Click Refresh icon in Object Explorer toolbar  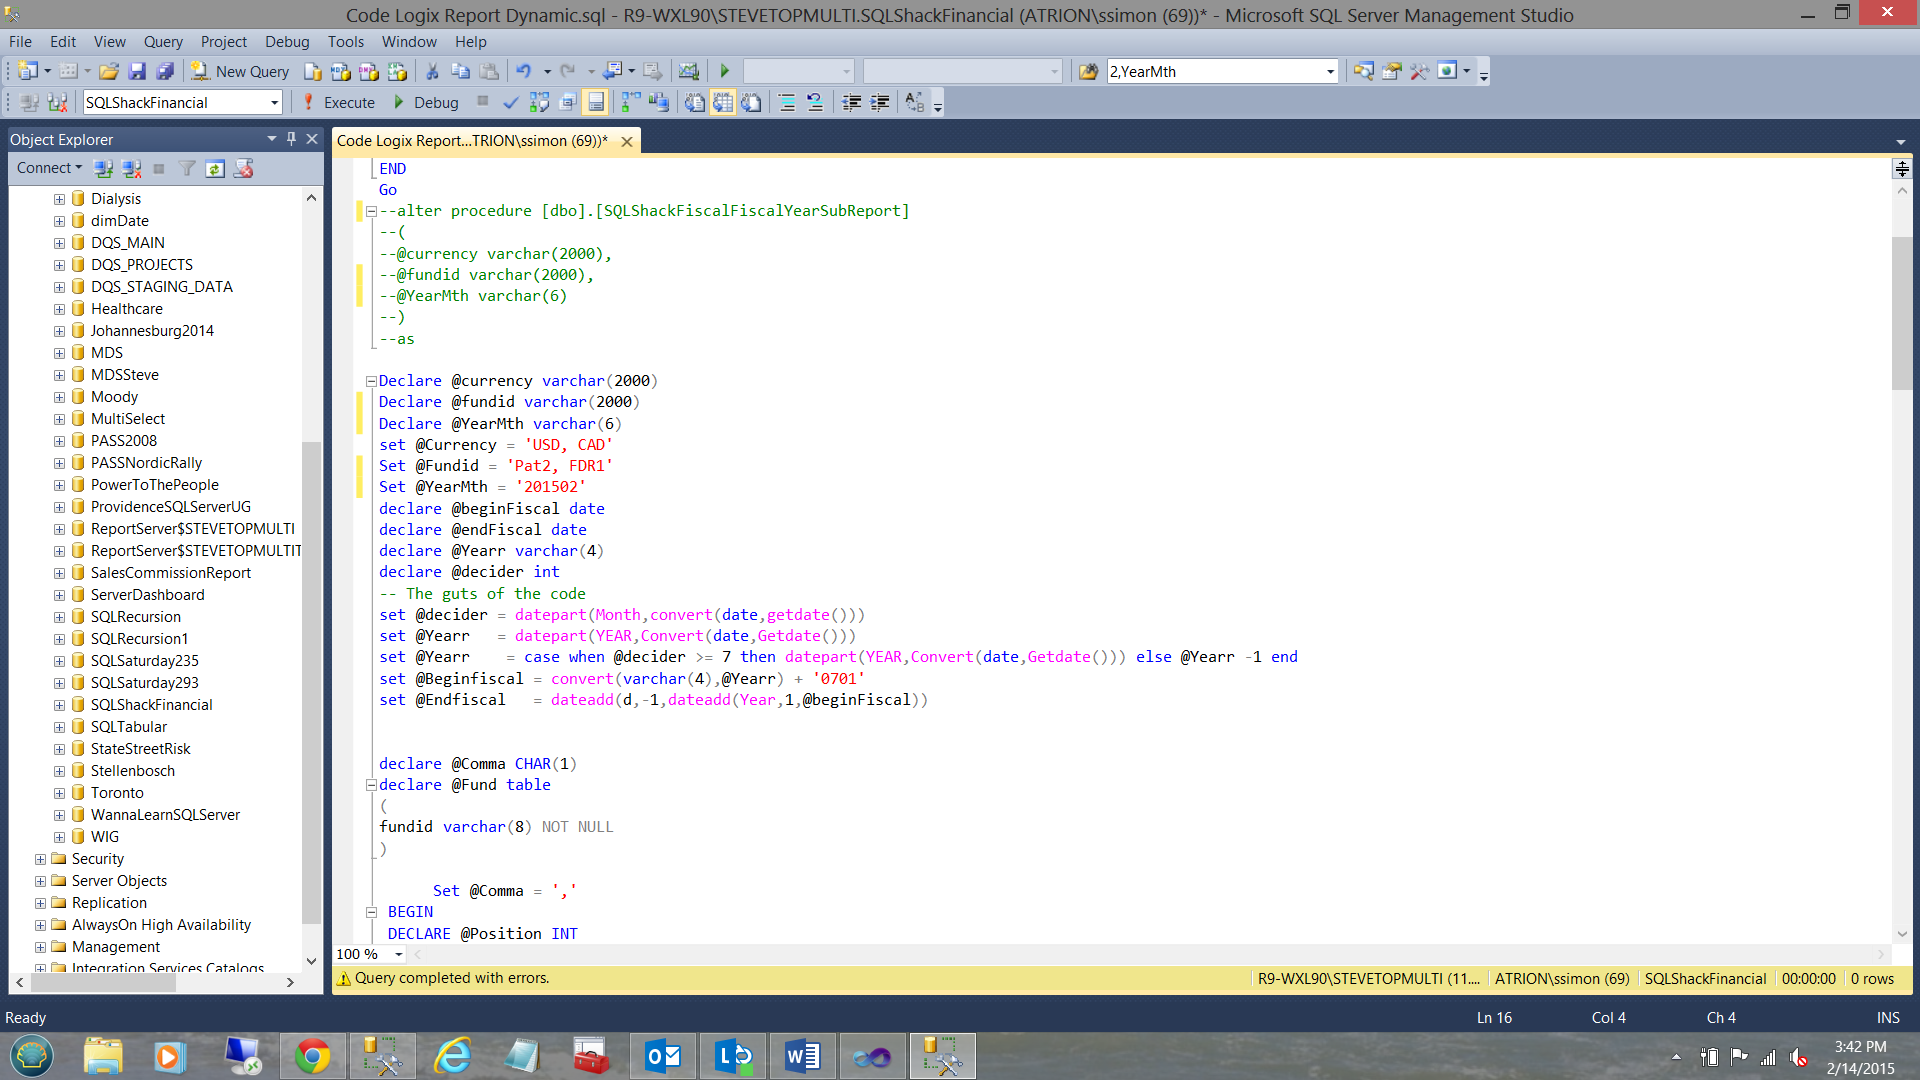(x=215, y=168)
